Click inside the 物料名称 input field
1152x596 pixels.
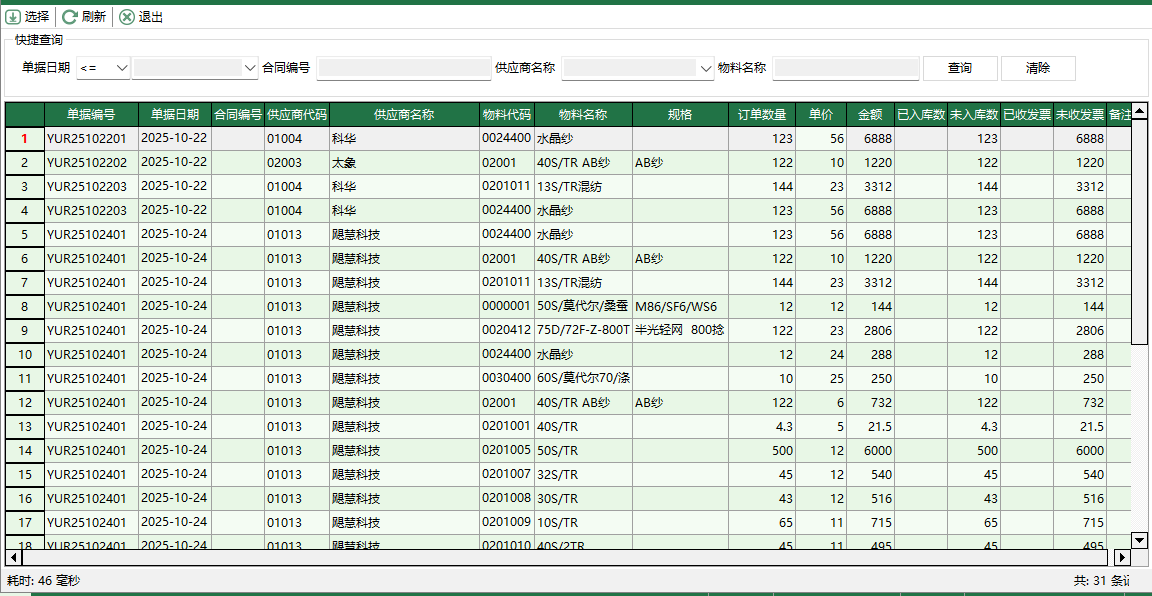pyautogui.click(x=846, y=68)
